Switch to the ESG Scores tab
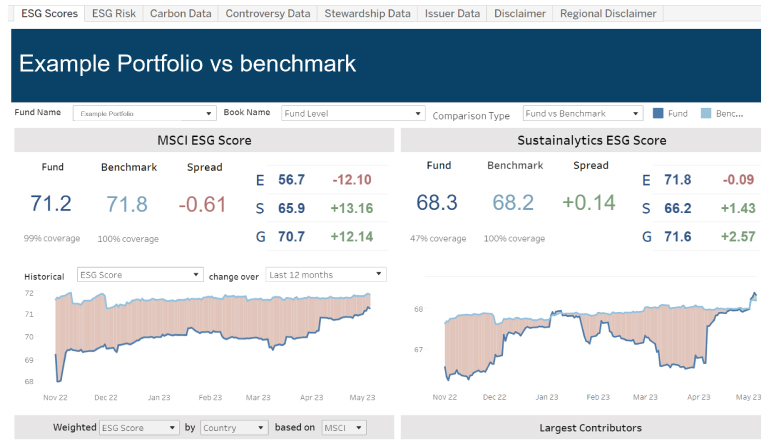Screen dimensions: 770x446 (x=49, y=14)
